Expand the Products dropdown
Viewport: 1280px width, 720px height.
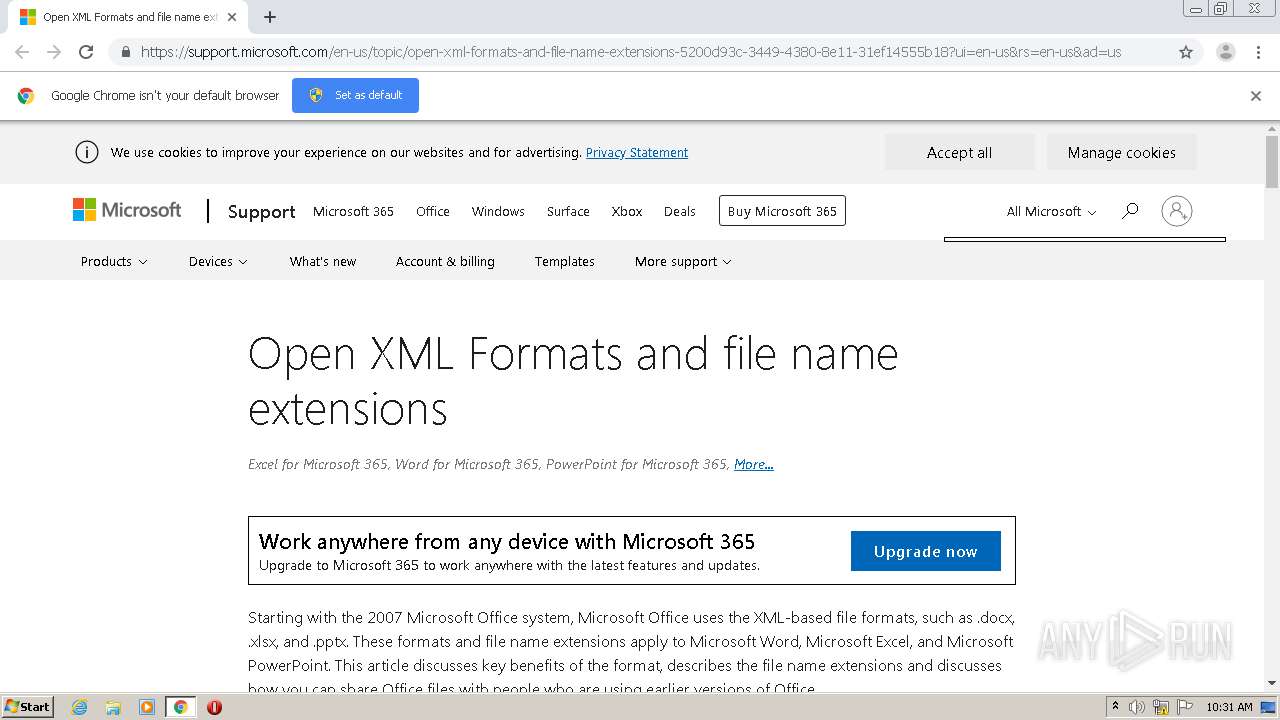tap(114, 261)
